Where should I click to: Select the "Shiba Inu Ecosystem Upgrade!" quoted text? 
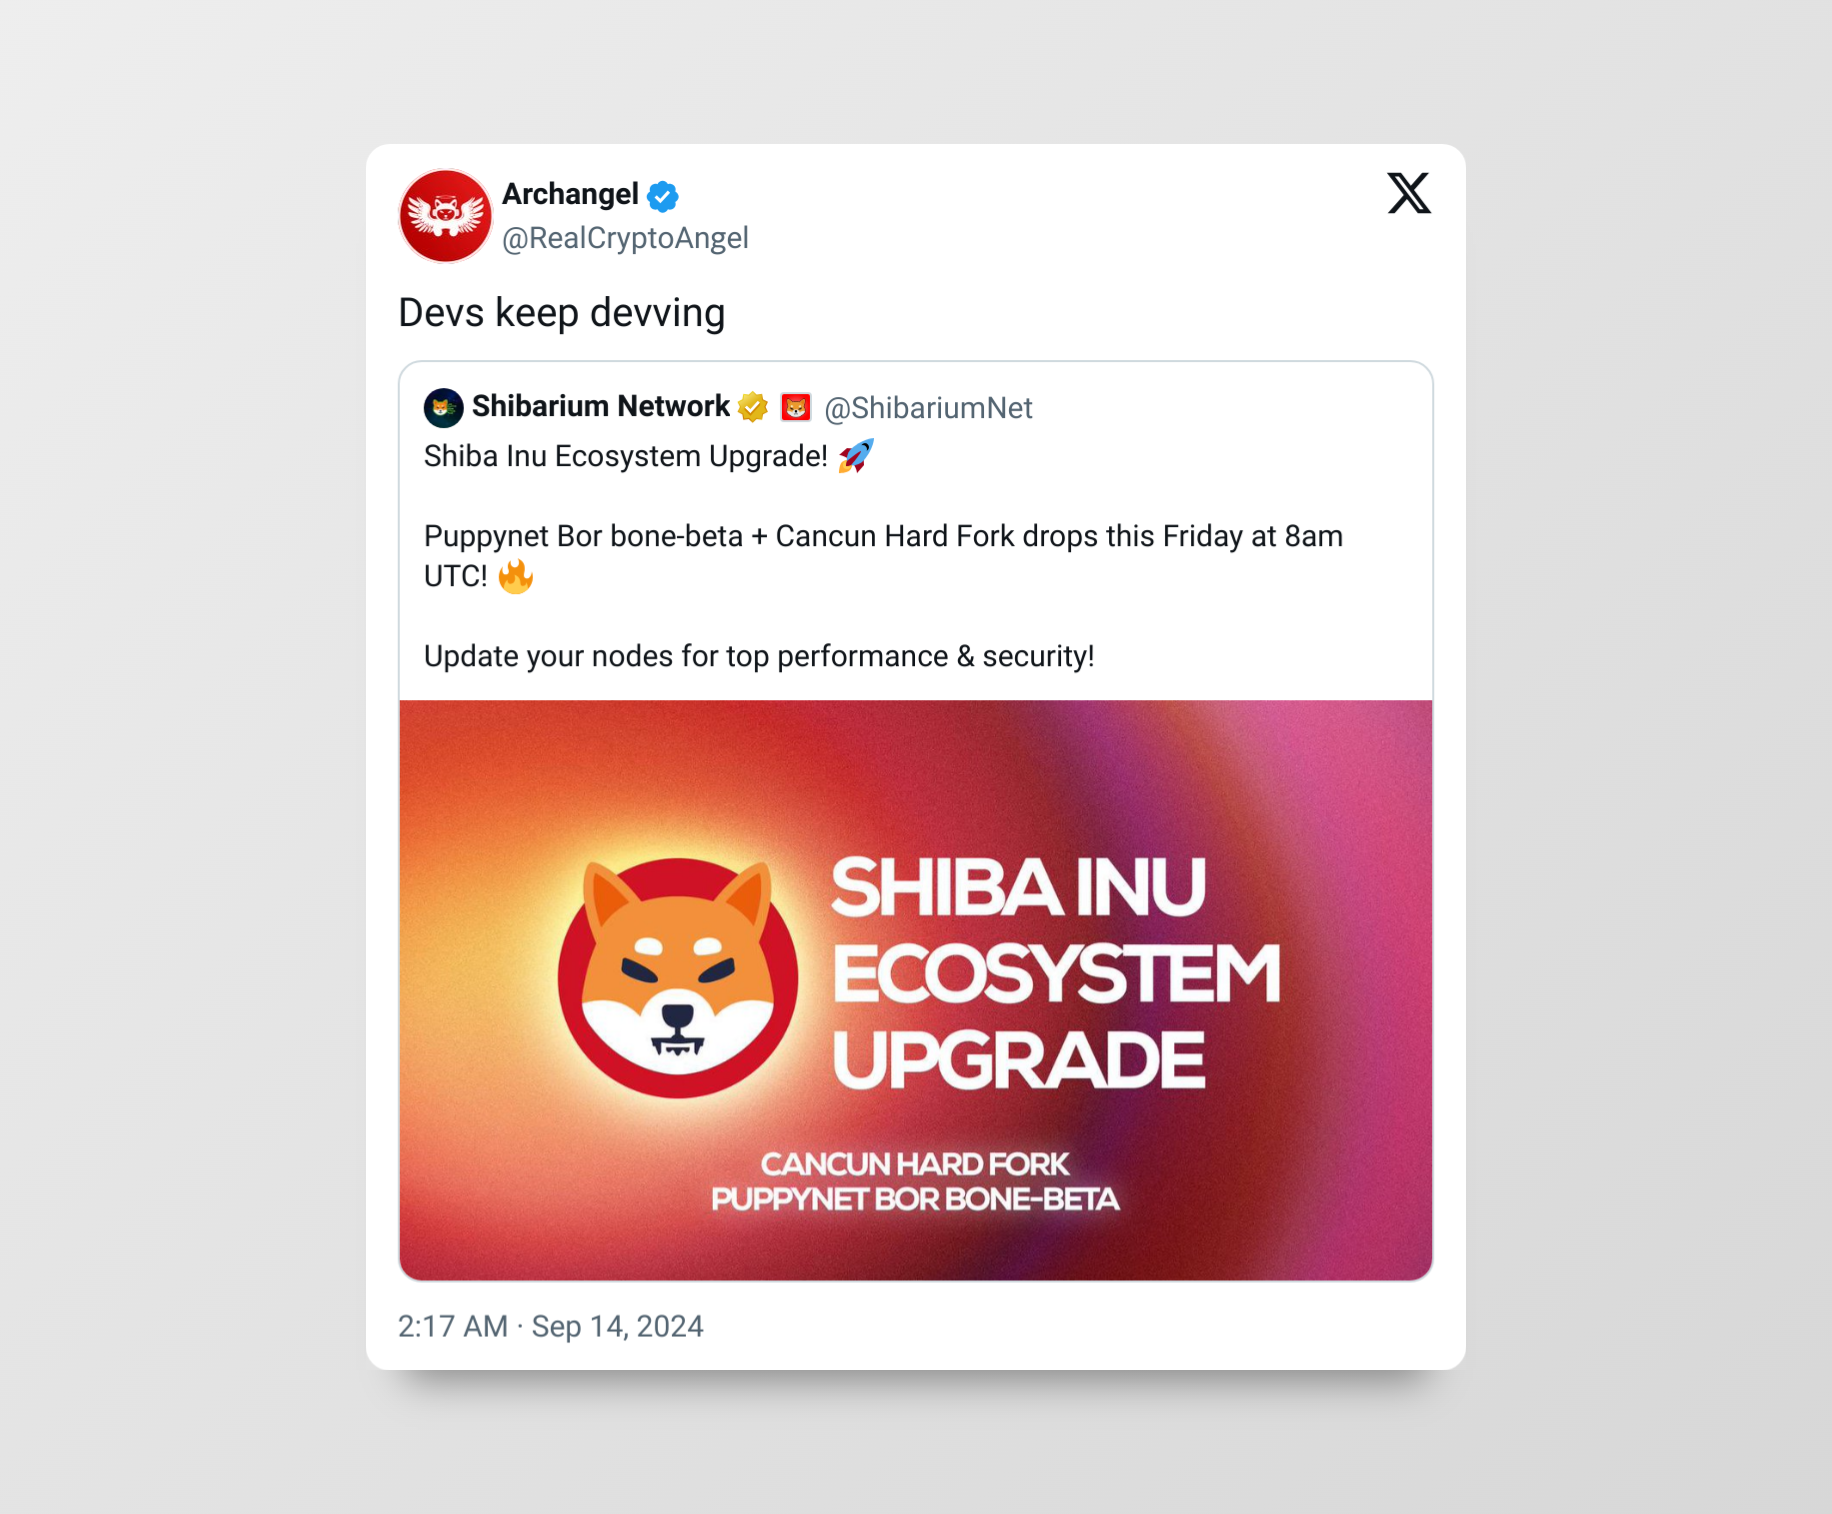tap(625, 456)
